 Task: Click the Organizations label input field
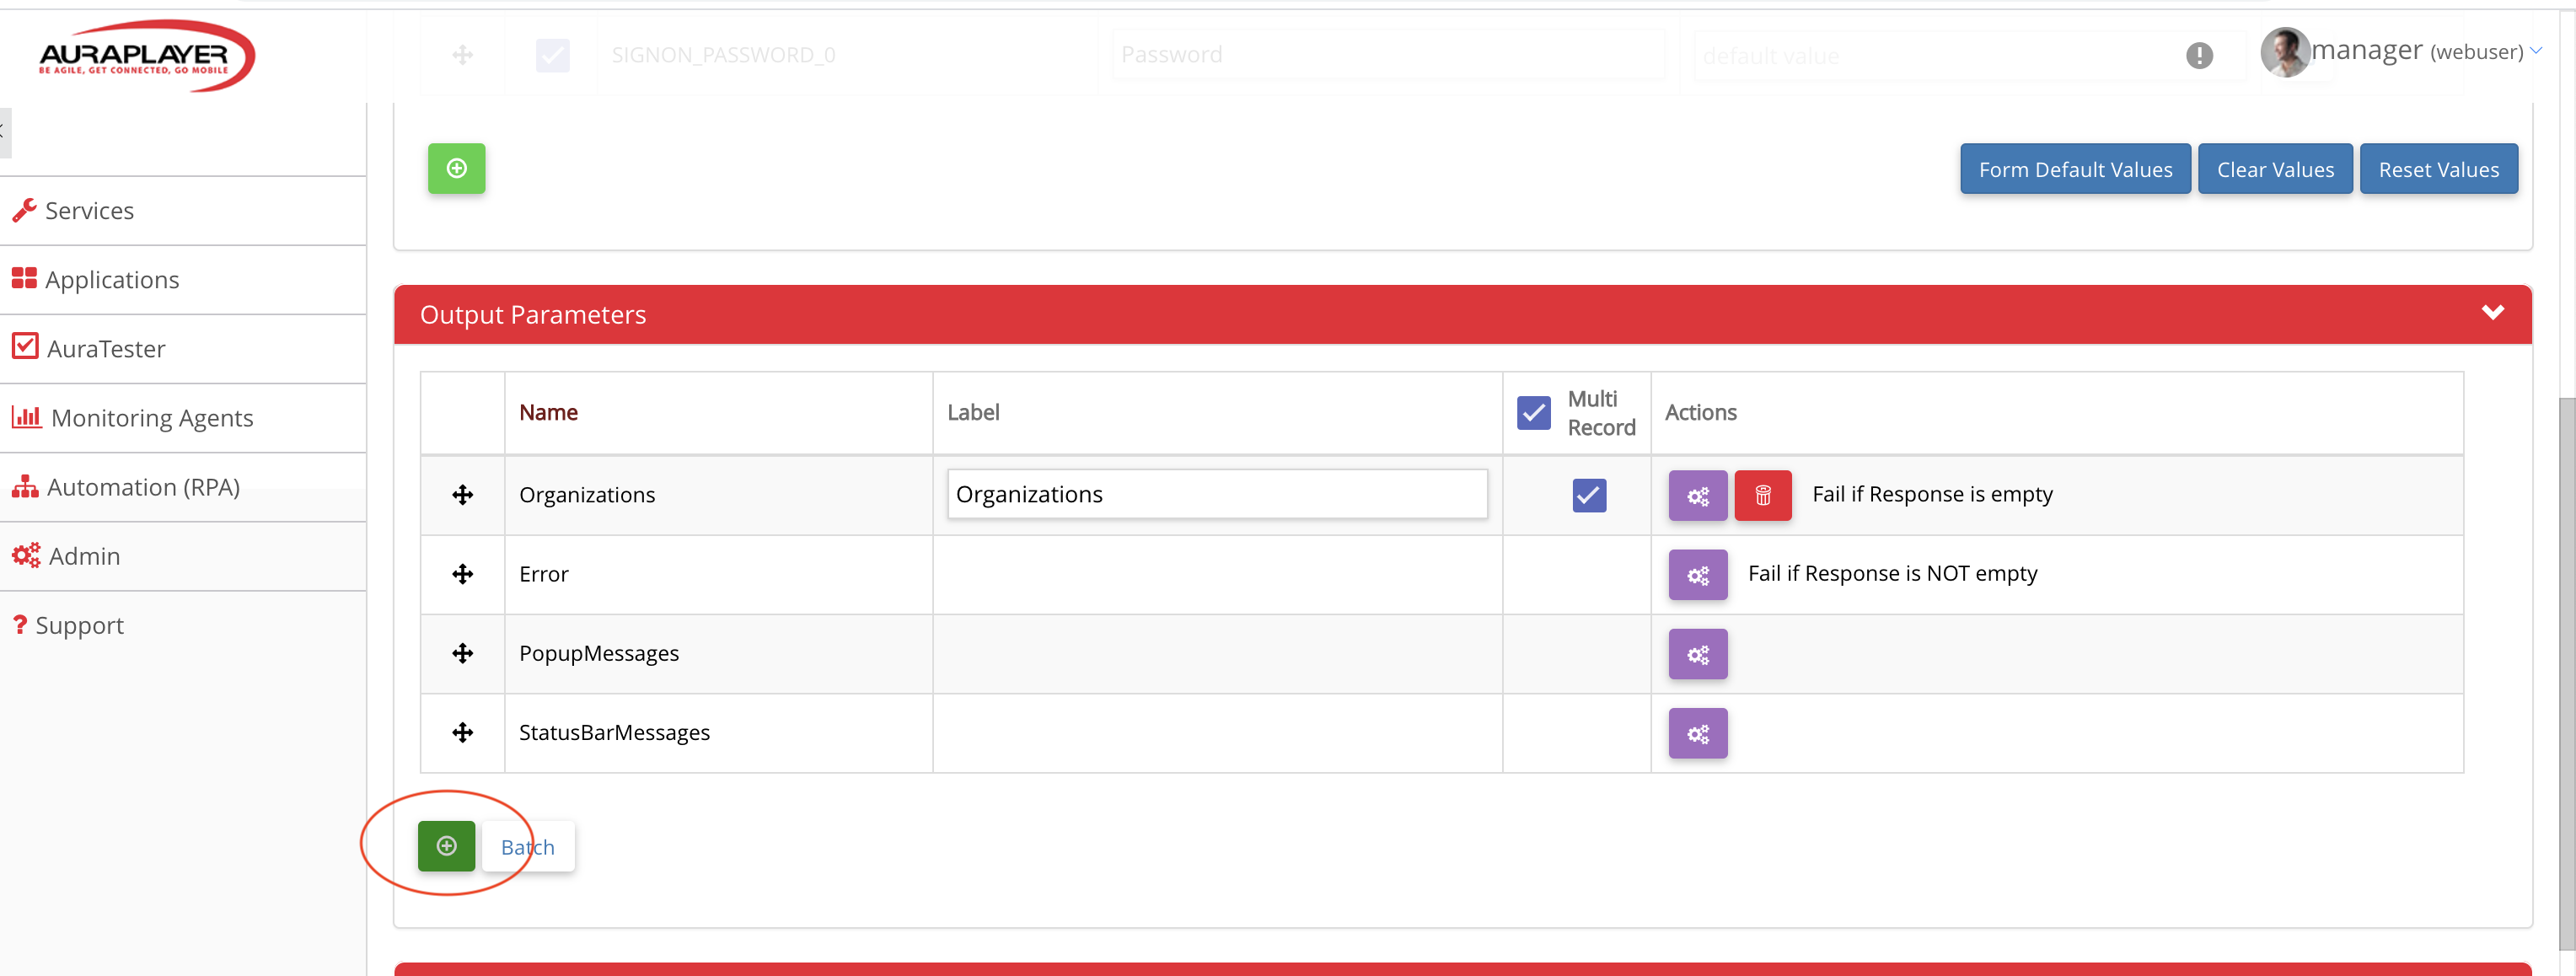tap(1216, 494)
